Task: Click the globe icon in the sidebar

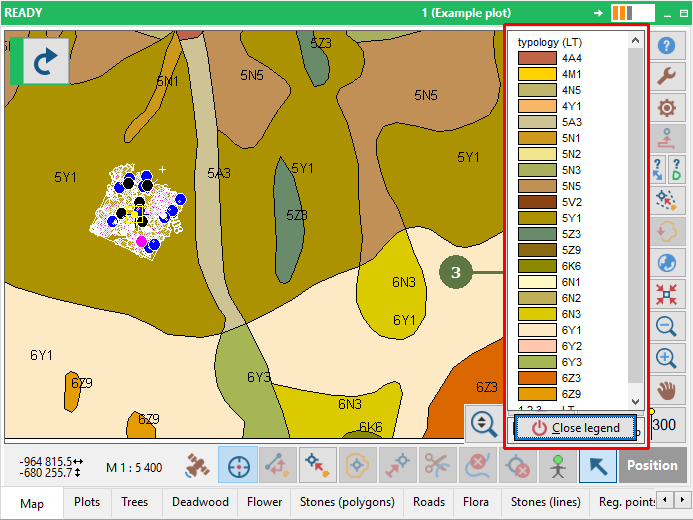Action: pos(667,263)
